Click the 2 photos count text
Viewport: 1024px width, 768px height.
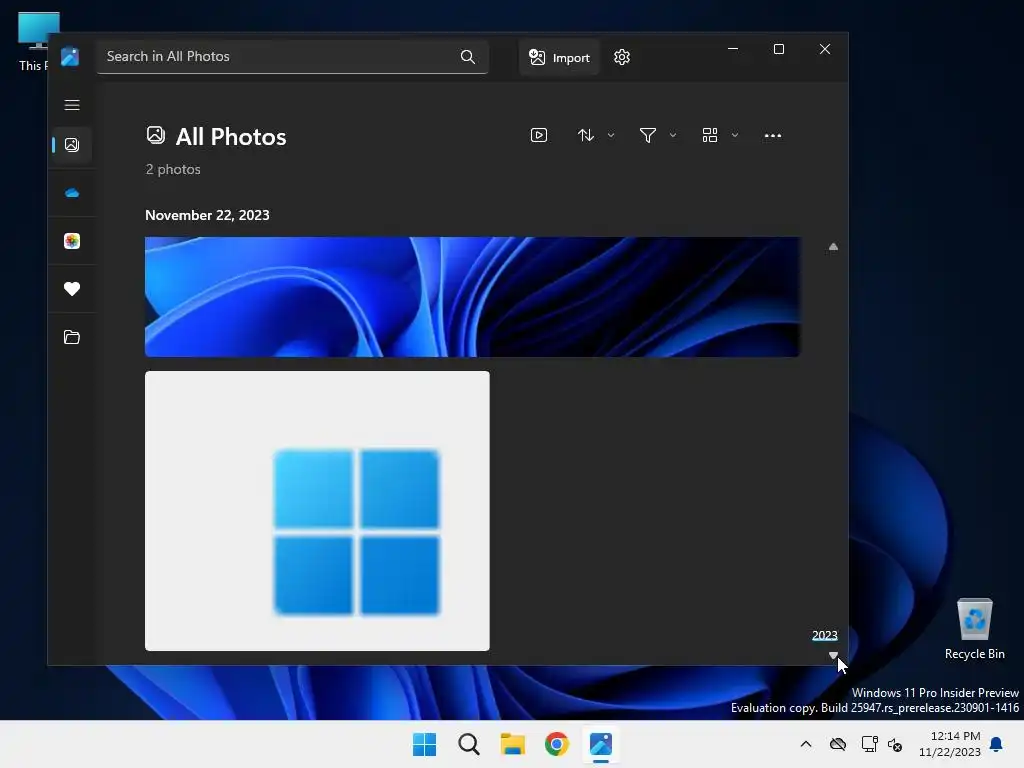173,169
